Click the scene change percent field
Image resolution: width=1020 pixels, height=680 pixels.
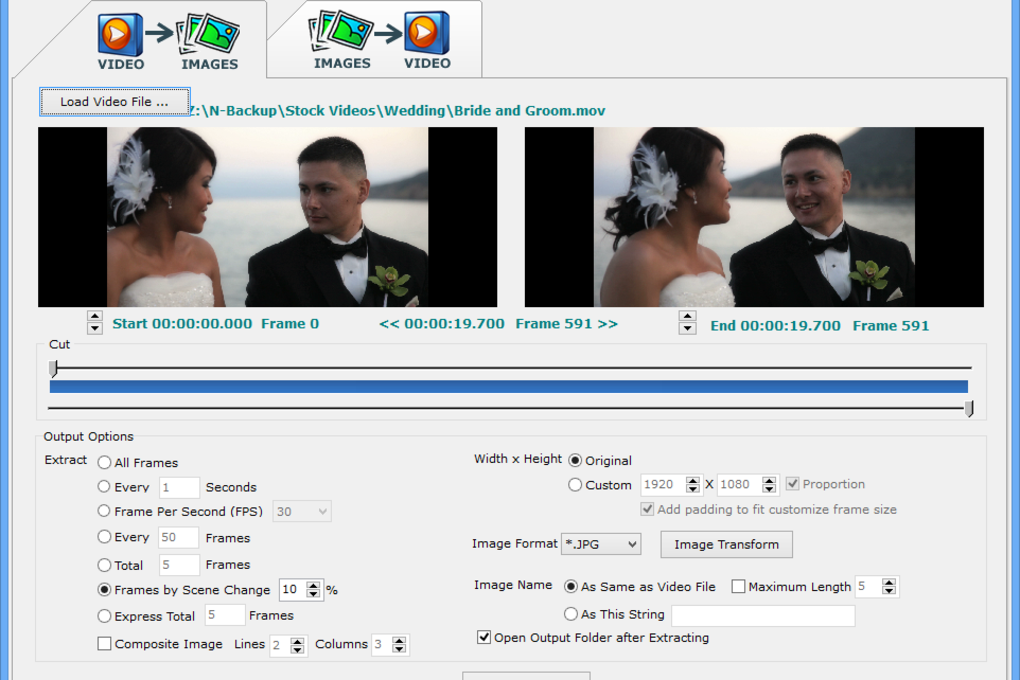pyautogui.click(x=293, y=590)
